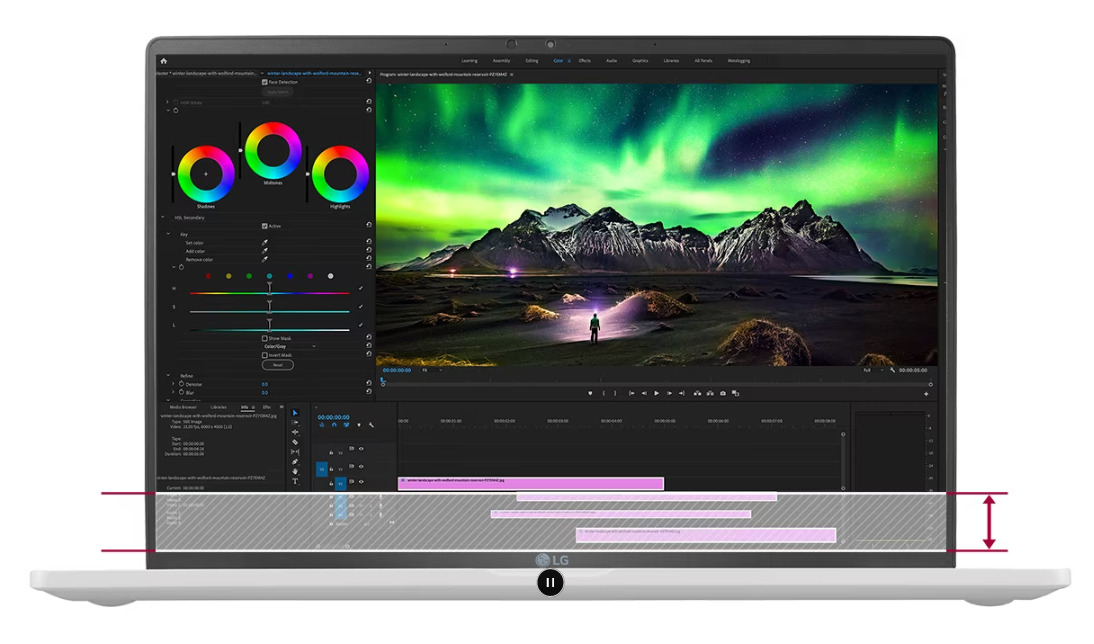Toggle the HSL Secondary Active checkbox

[x=264, y=226]
